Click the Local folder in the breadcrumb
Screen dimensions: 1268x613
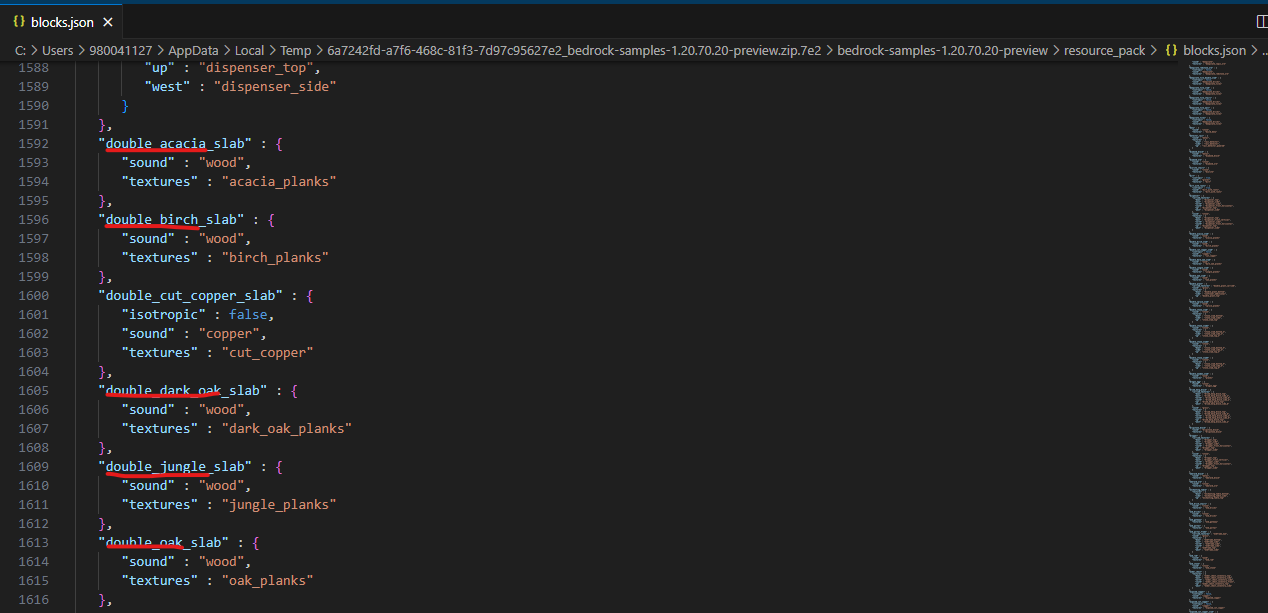tap(250, 50)
